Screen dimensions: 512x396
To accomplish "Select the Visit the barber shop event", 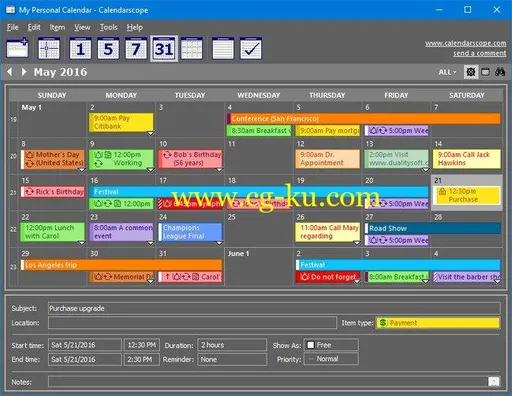I will click(x=467, y=277).
